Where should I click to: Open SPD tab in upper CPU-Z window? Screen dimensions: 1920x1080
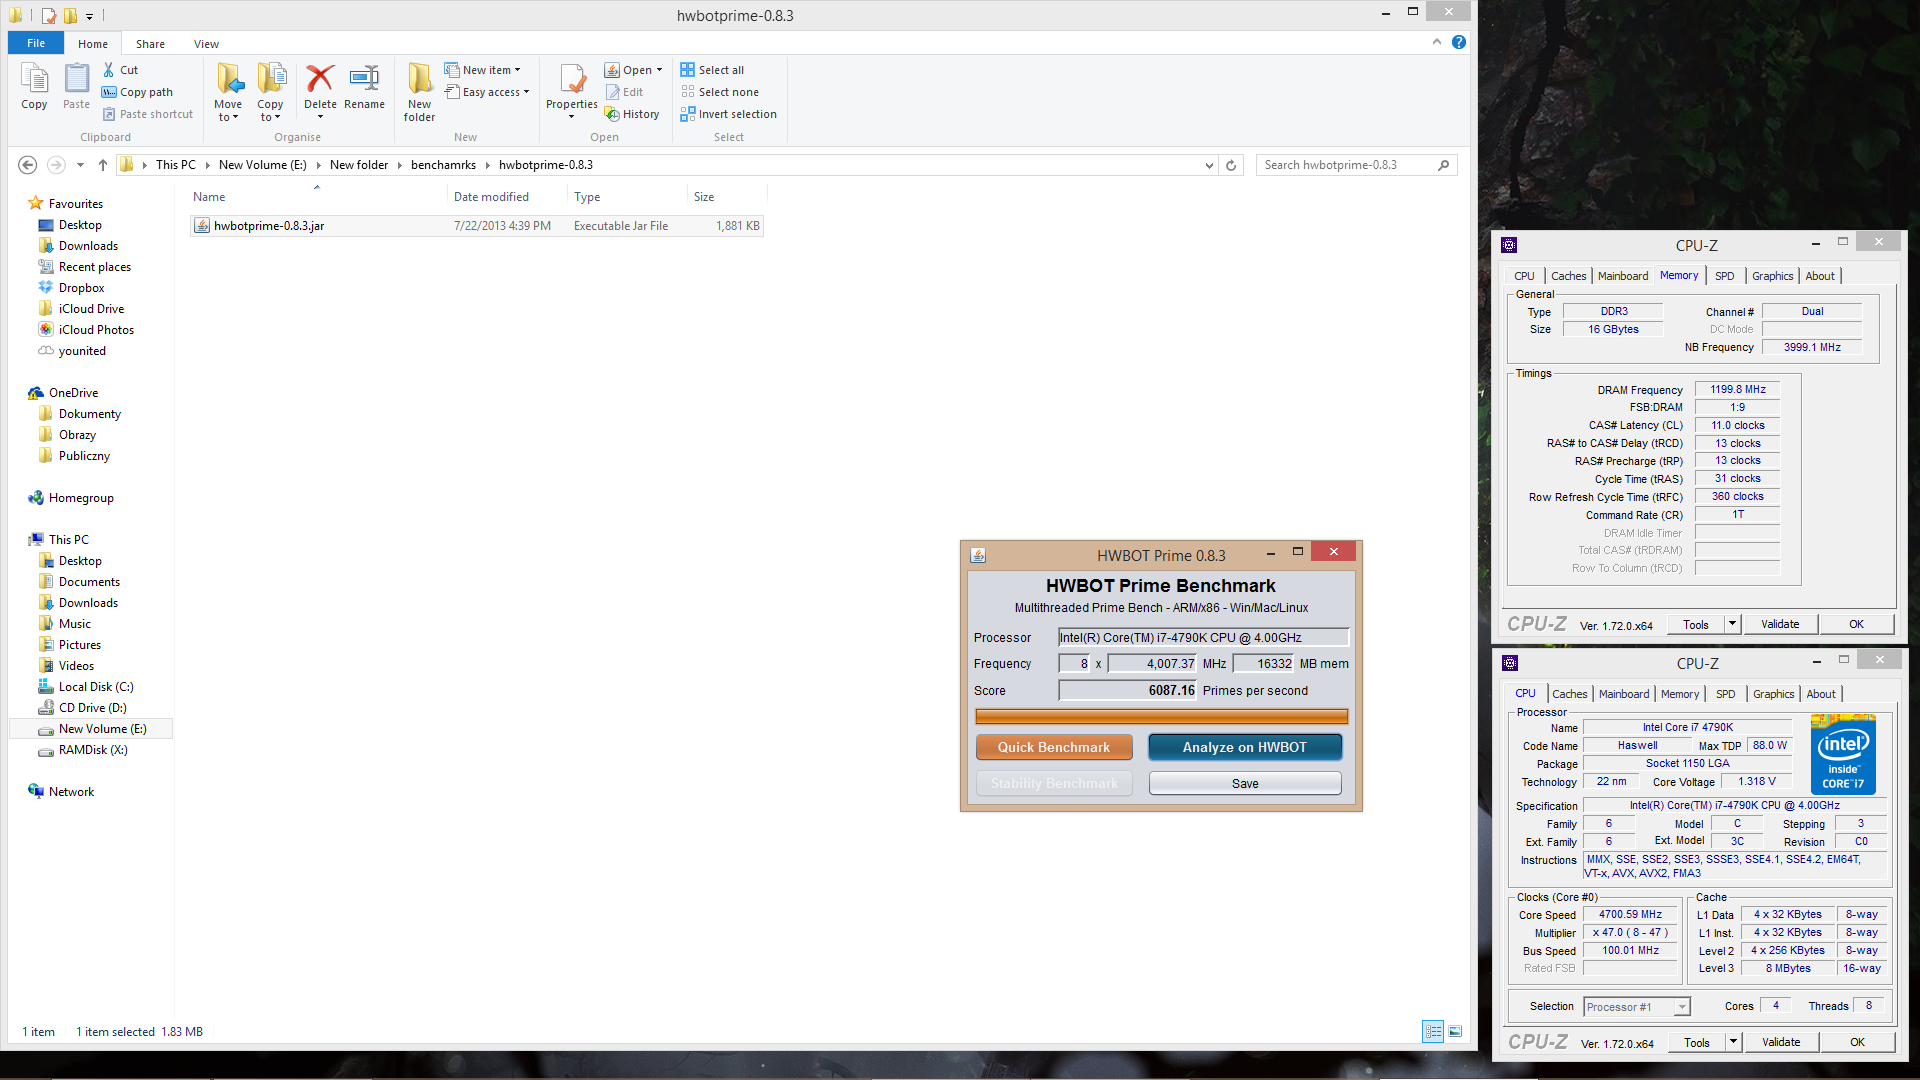click(1725, 276)
